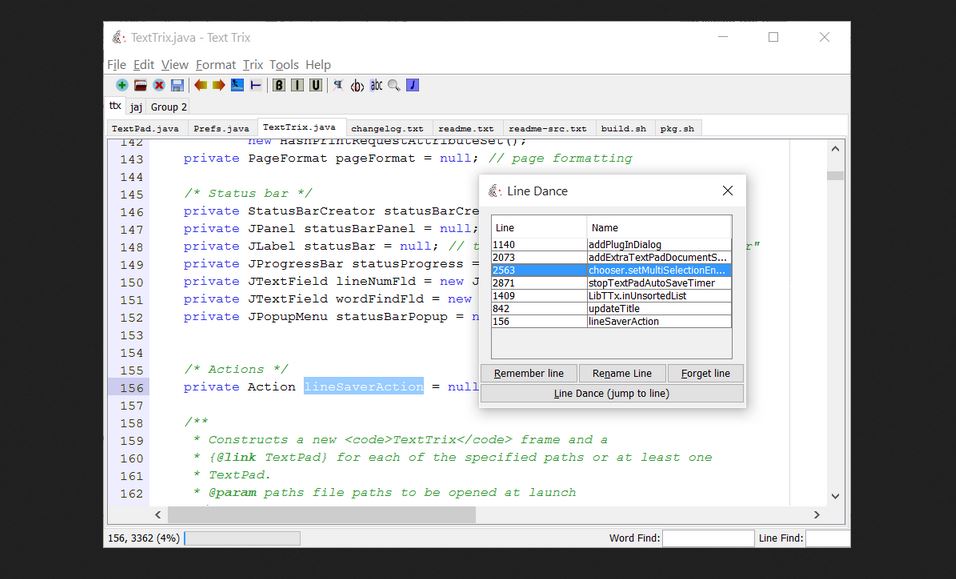956x579 pixels.
Task: Select the addPlugInDialog row
Action: pyautogui.click(x=612, y=244)
